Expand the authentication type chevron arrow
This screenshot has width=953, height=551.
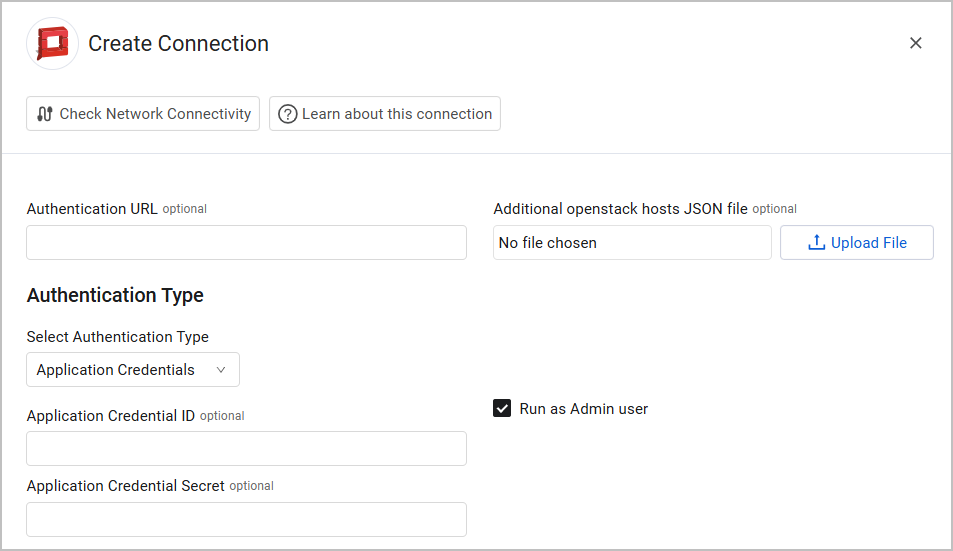pyautogui.click(x=221, y=370)
